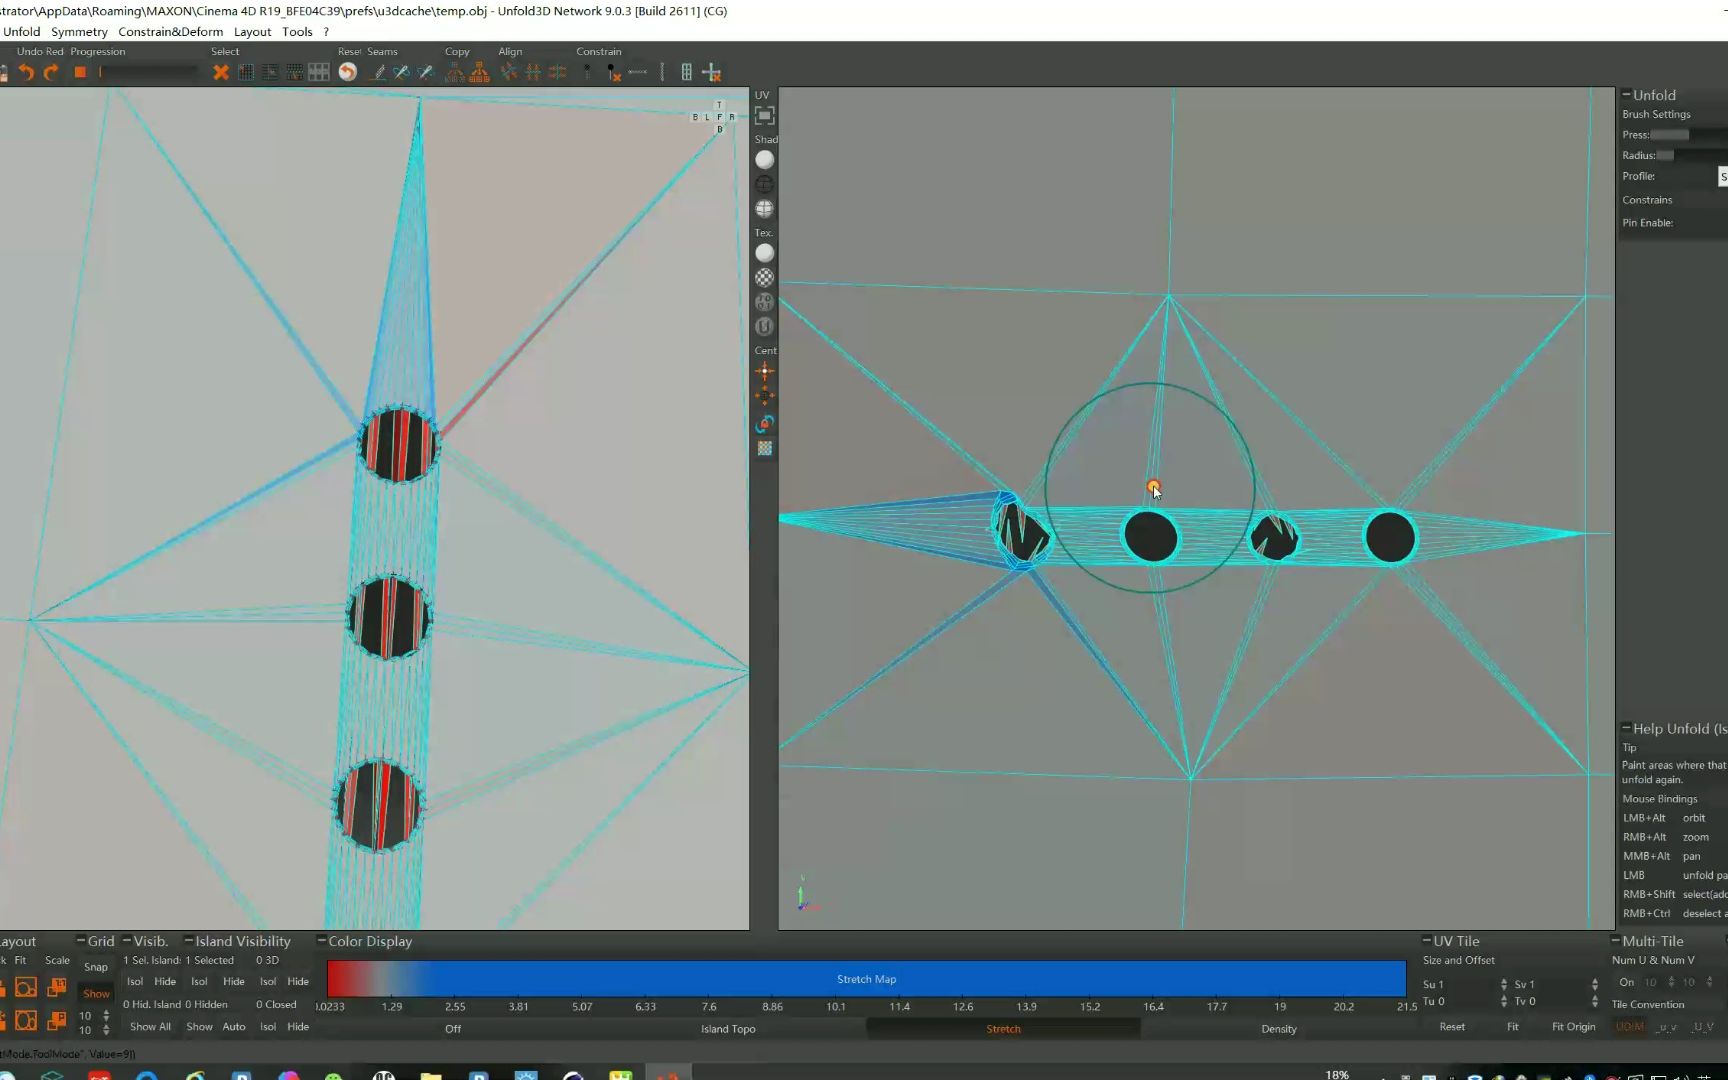This screenshot has height=1080, width=1728.
Task: Collapse the Color Display panel
Action: pos(322,940)
